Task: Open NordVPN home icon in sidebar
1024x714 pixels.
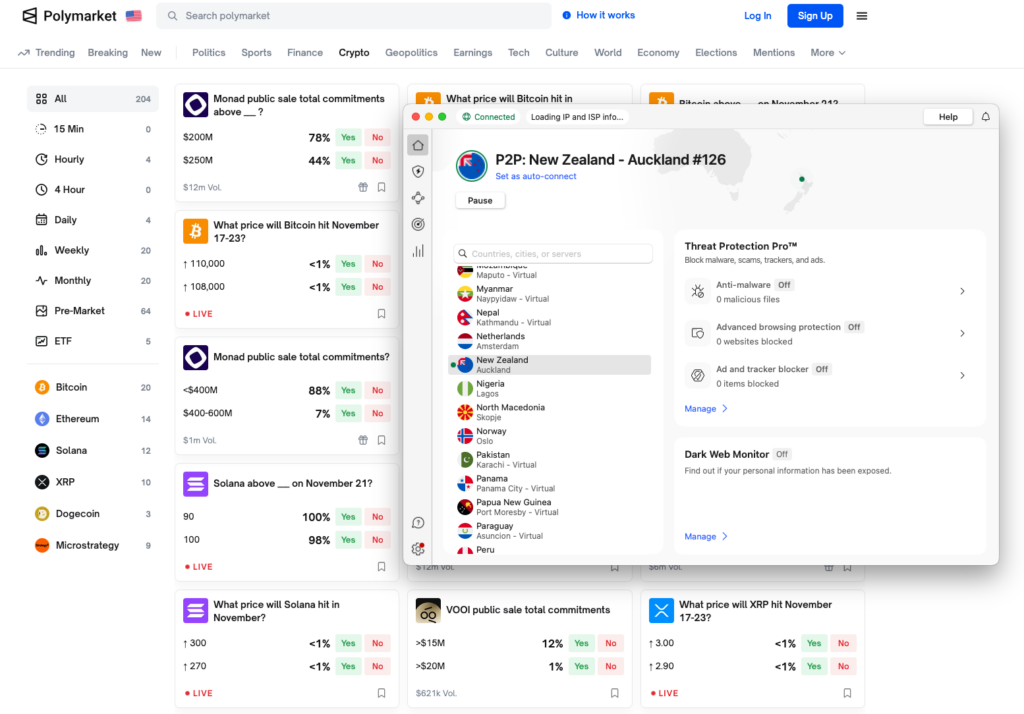Action: pos(418,145)
